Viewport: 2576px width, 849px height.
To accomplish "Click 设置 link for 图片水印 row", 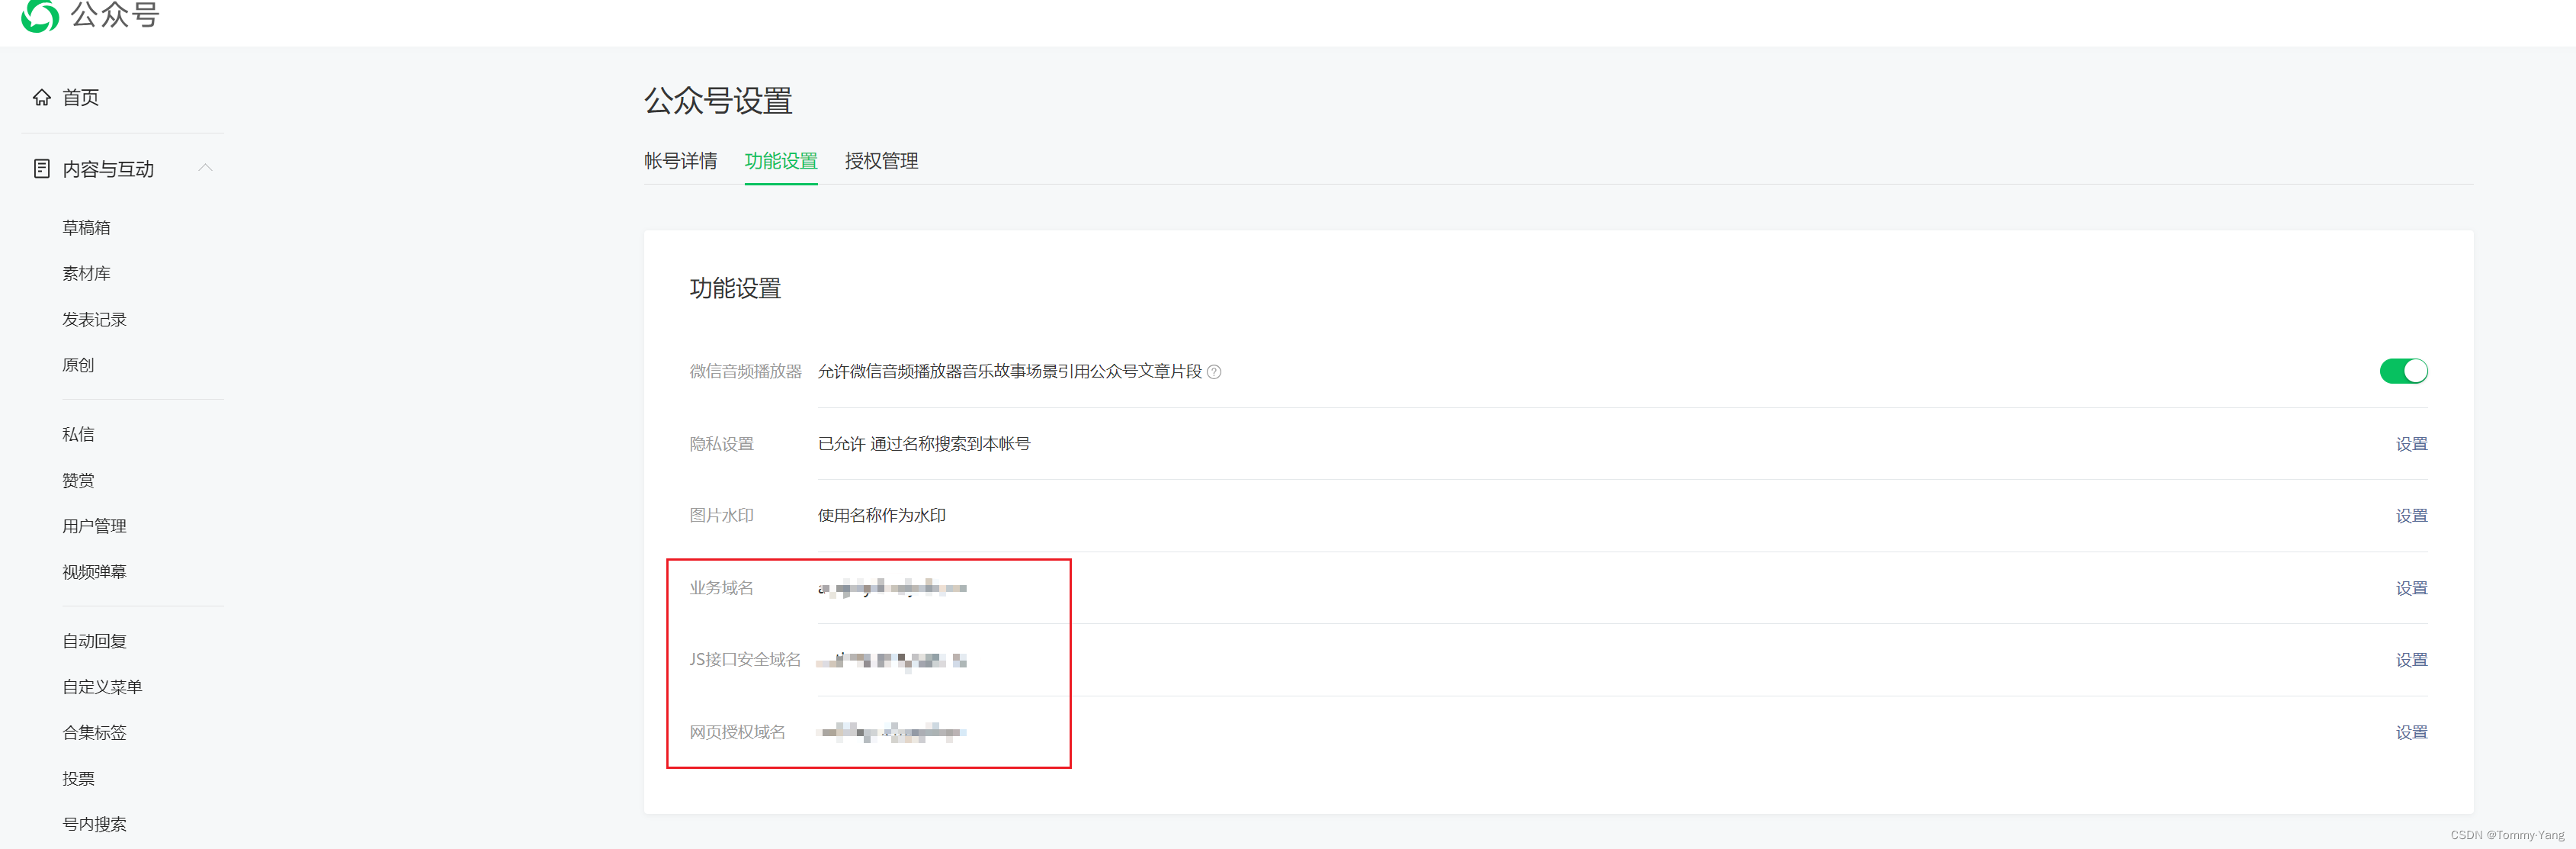I will pos(2411,516).
